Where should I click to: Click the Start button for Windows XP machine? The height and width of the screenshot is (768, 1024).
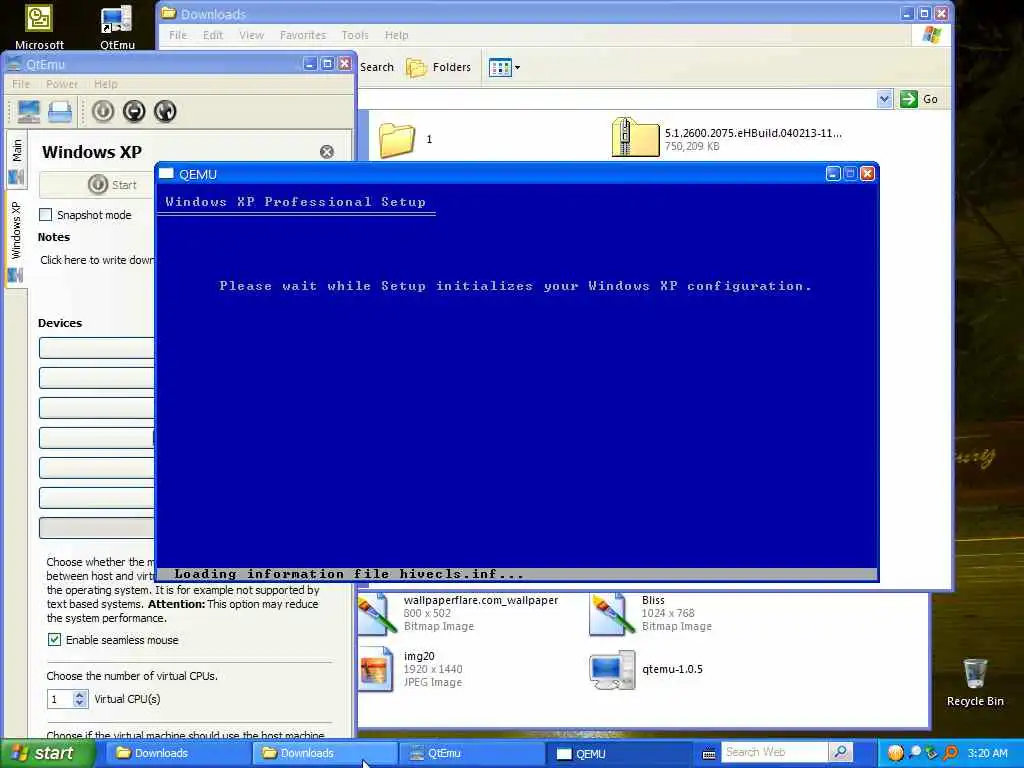pos(98,185)
